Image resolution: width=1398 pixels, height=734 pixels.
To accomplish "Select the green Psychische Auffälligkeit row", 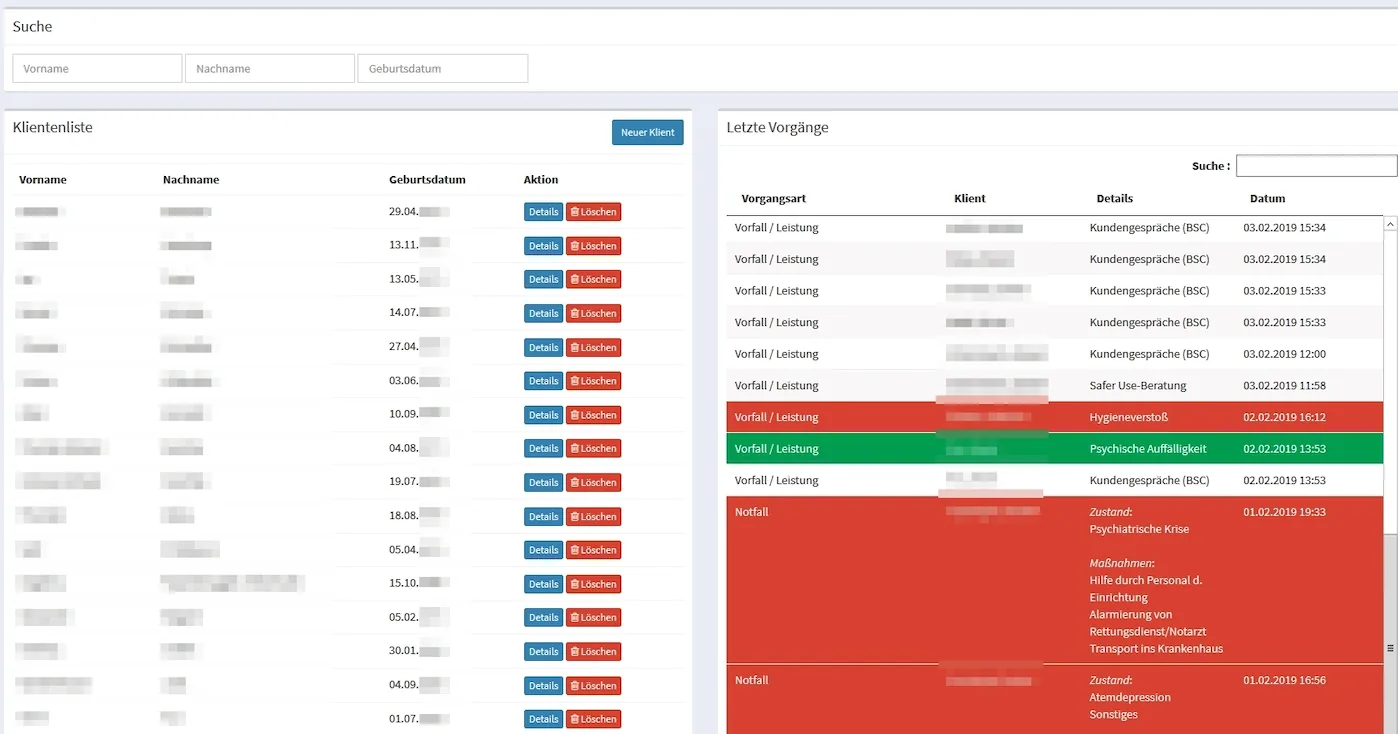I will [1054, 449].
